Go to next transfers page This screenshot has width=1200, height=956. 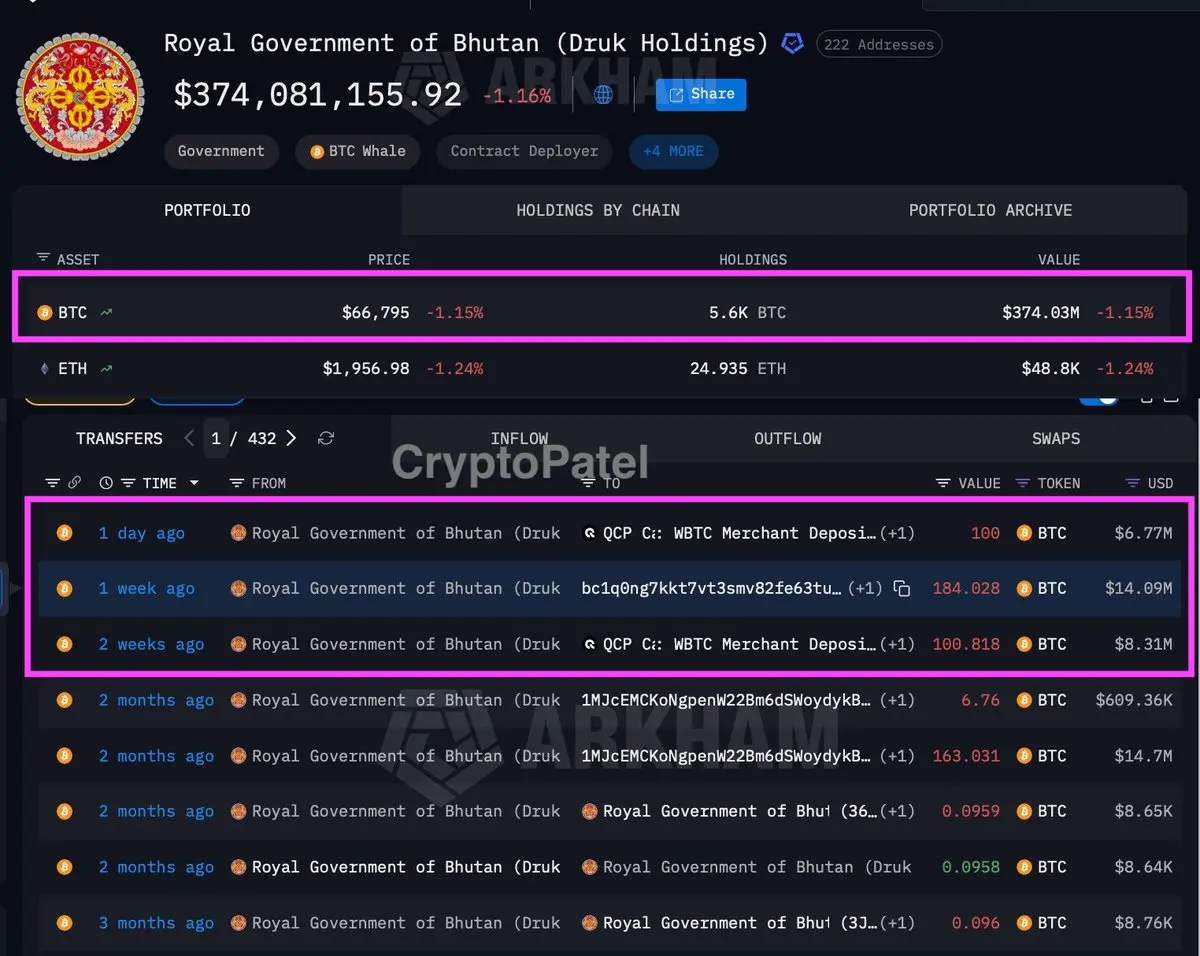(x=291, y=438)
